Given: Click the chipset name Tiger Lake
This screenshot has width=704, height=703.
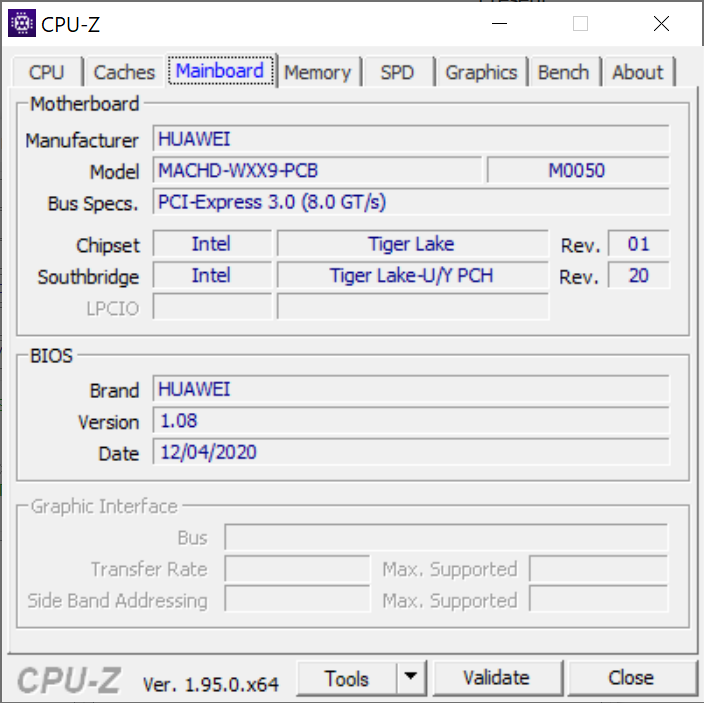Looking at the screenshot, I should [x=412, y=244].
